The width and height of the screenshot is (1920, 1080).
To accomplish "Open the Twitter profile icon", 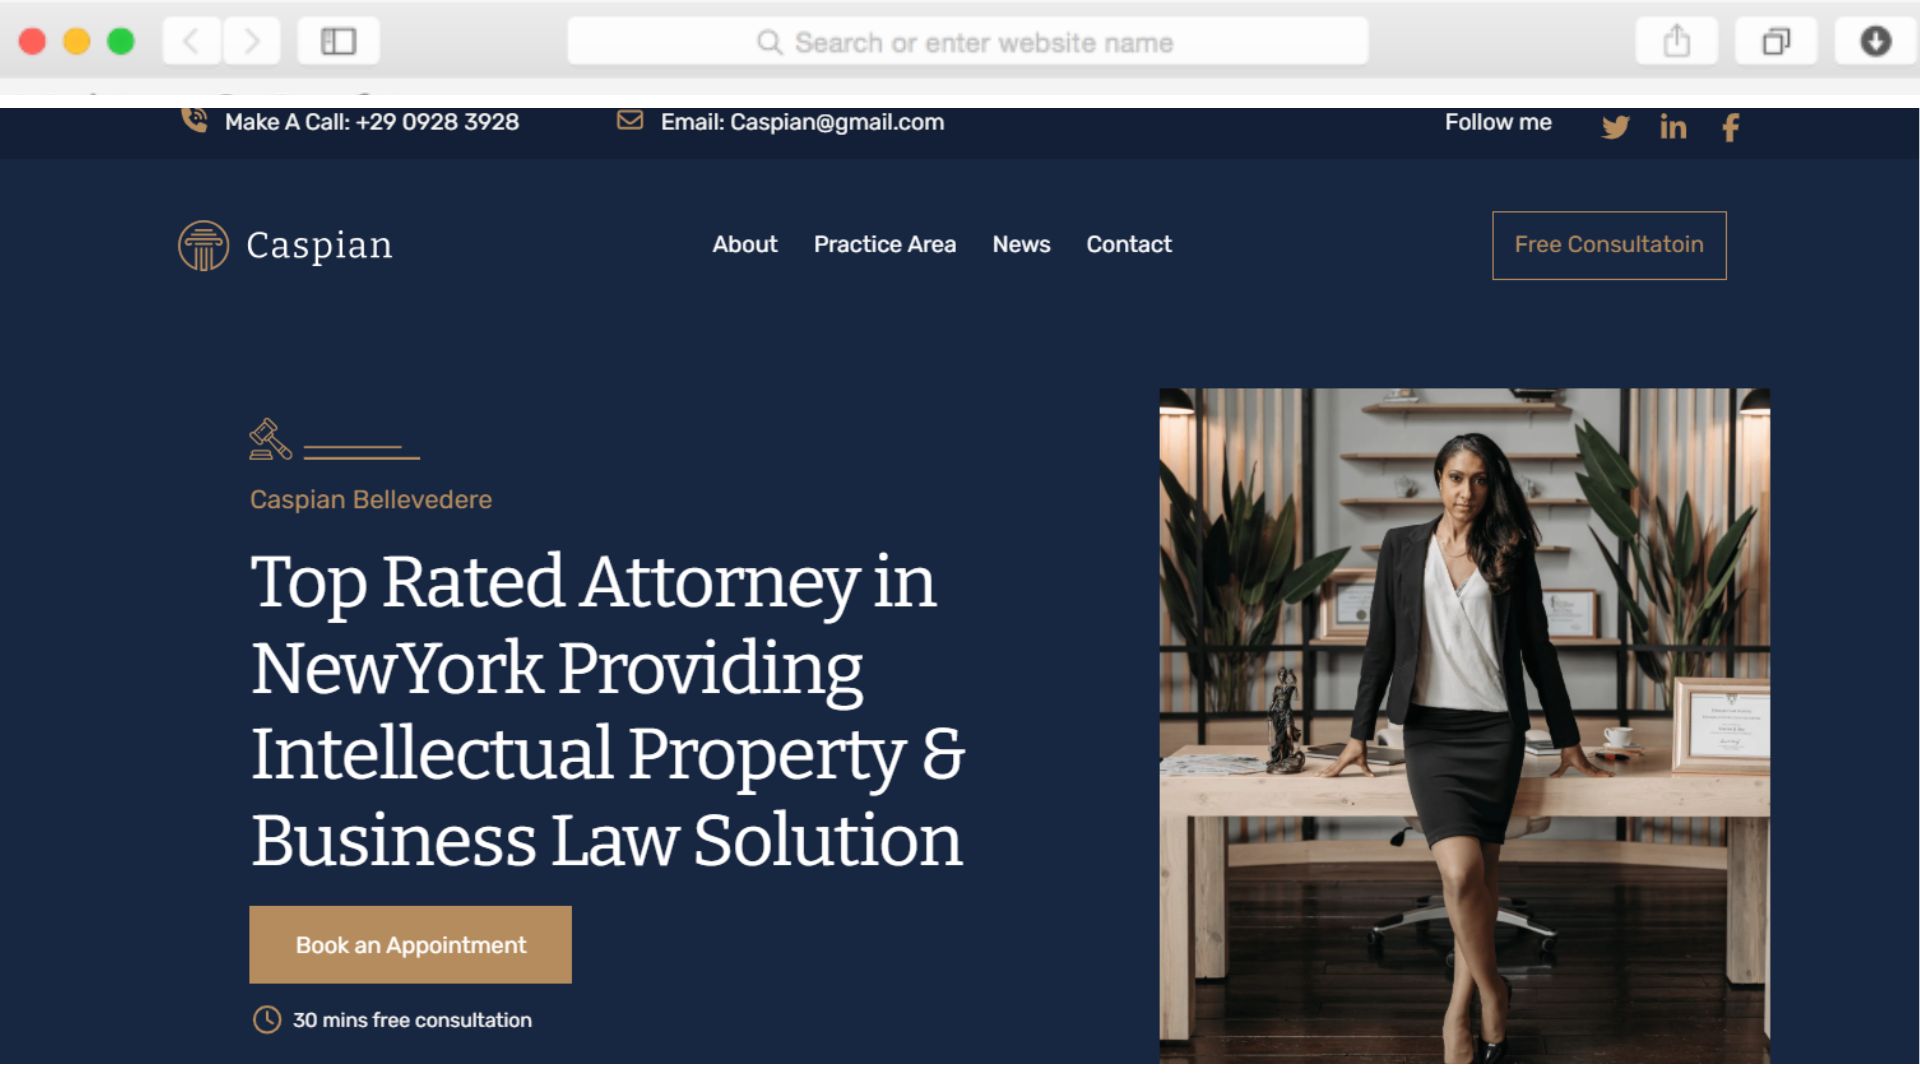I will pos(1615,127).
